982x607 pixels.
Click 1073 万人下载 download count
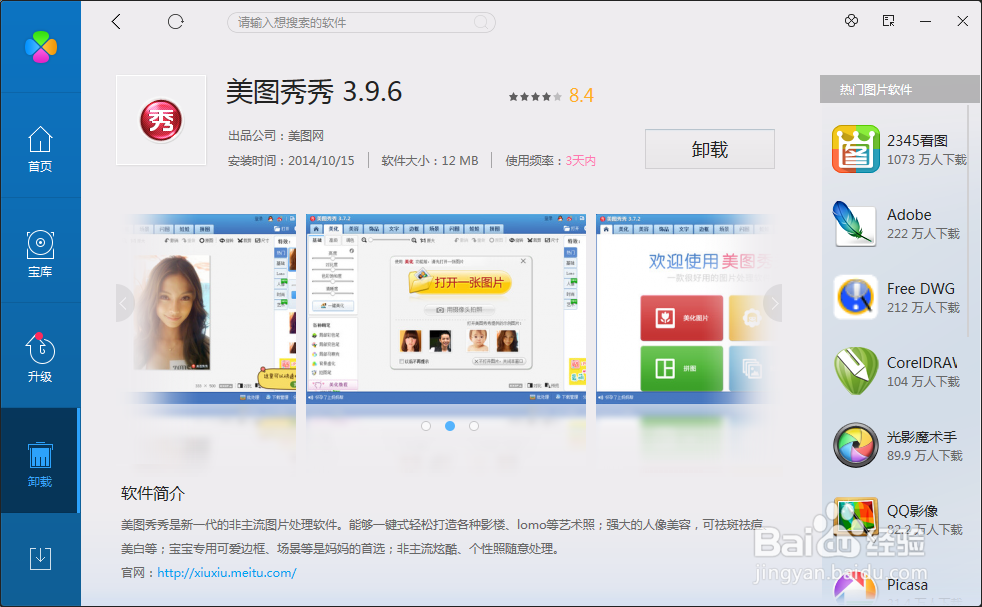point(926,160)
